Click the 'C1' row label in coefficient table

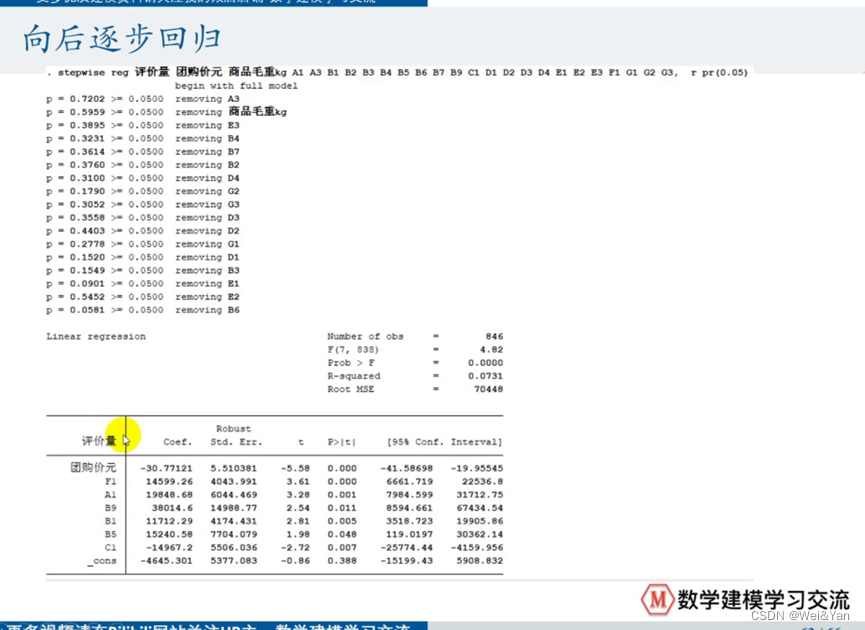(x=111, y=548)
